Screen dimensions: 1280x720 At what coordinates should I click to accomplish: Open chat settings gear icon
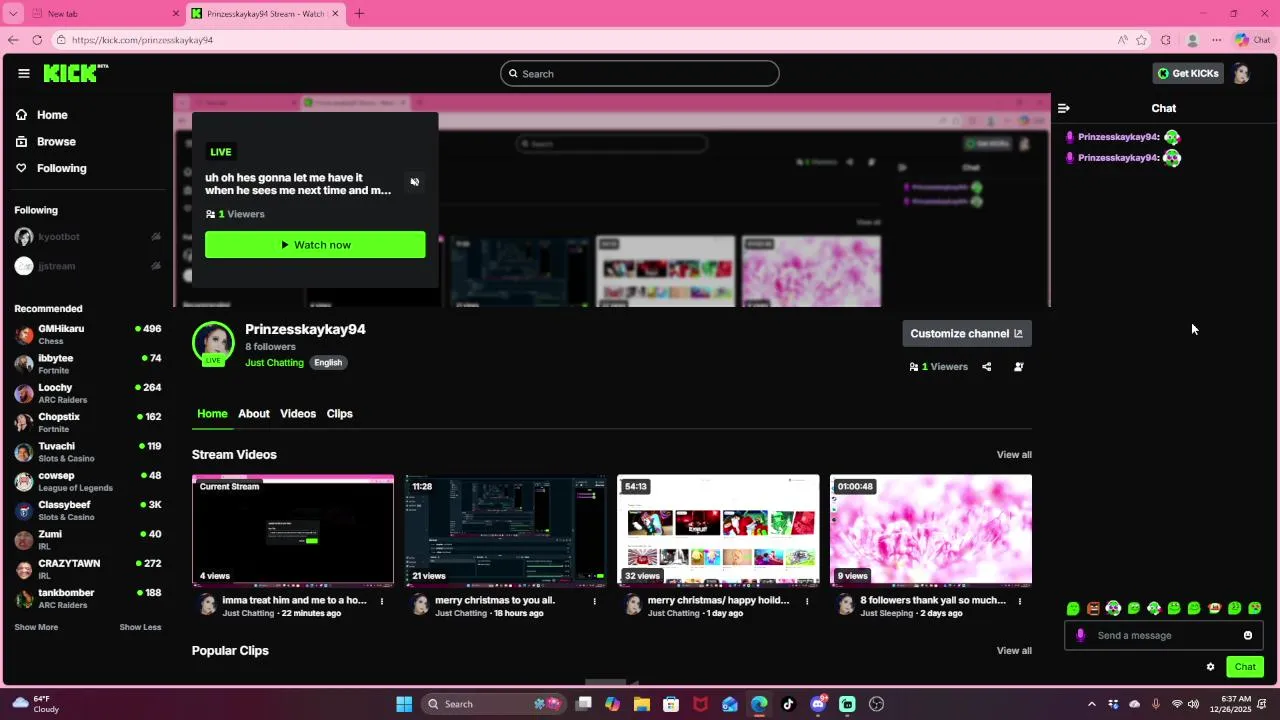(1210, 667)
